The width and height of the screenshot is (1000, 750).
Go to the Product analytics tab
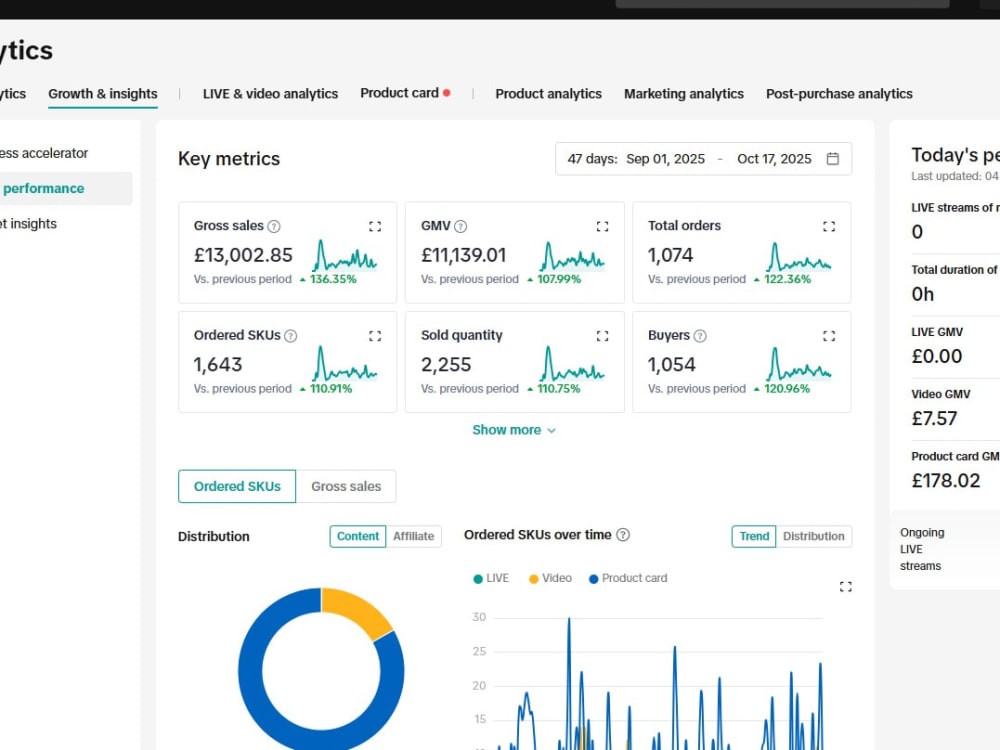pyautogui.click(x=548, y=94)
